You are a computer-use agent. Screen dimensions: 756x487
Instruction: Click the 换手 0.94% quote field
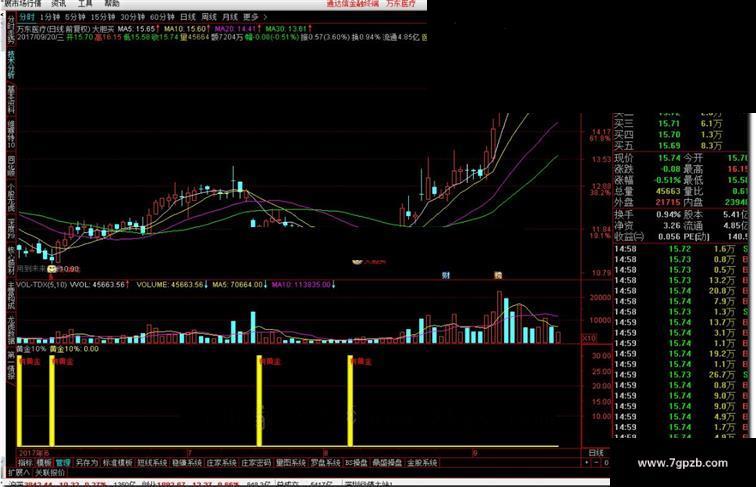click(647, 214)
